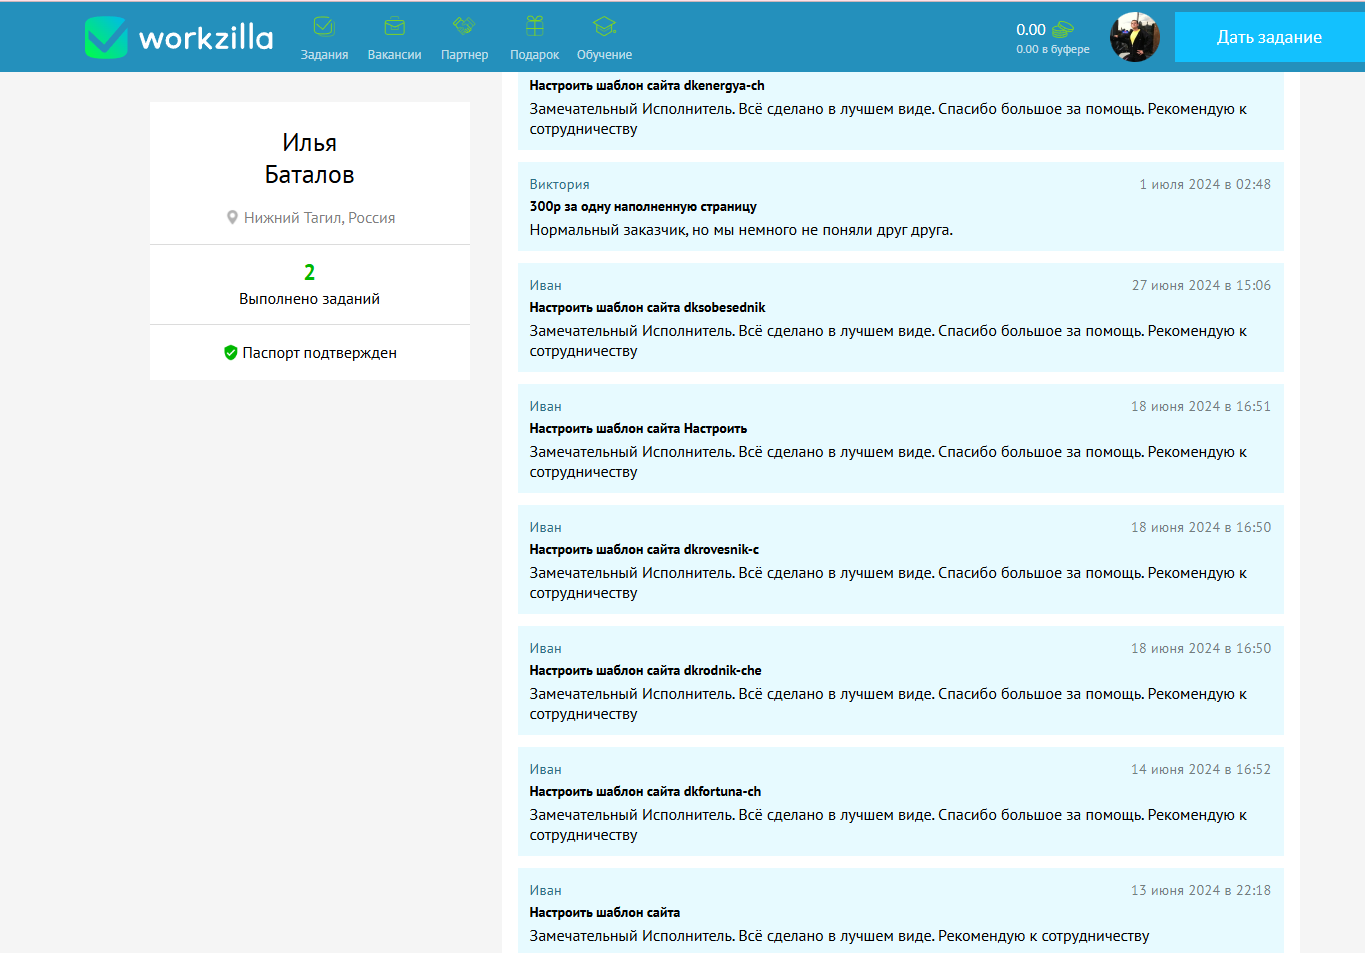Open the task 300р за одну наполненную страницу

pyautogui.click(x=642, y=207)
